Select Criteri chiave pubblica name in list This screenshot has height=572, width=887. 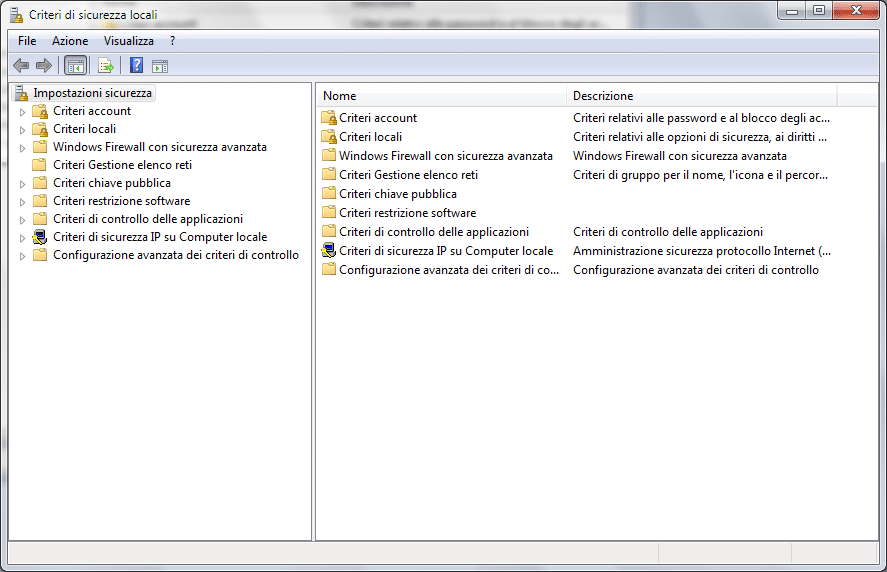click(398, 193)
